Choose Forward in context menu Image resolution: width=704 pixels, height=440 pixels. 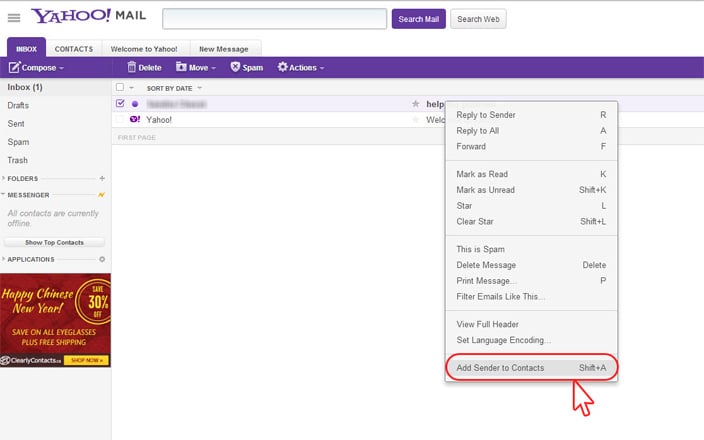click(531, 146)
